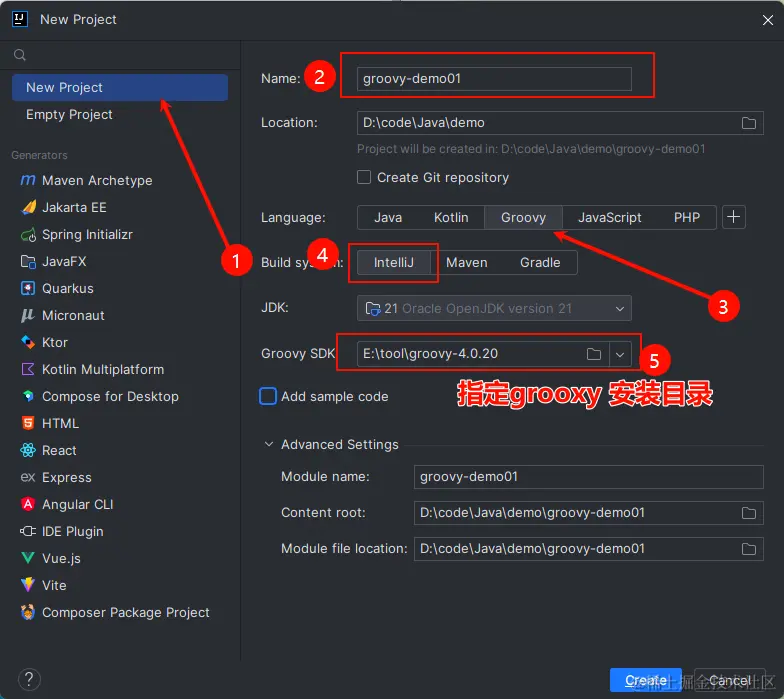Select Empty Project in sidebar
784x699 pixels.
[120, 114]
